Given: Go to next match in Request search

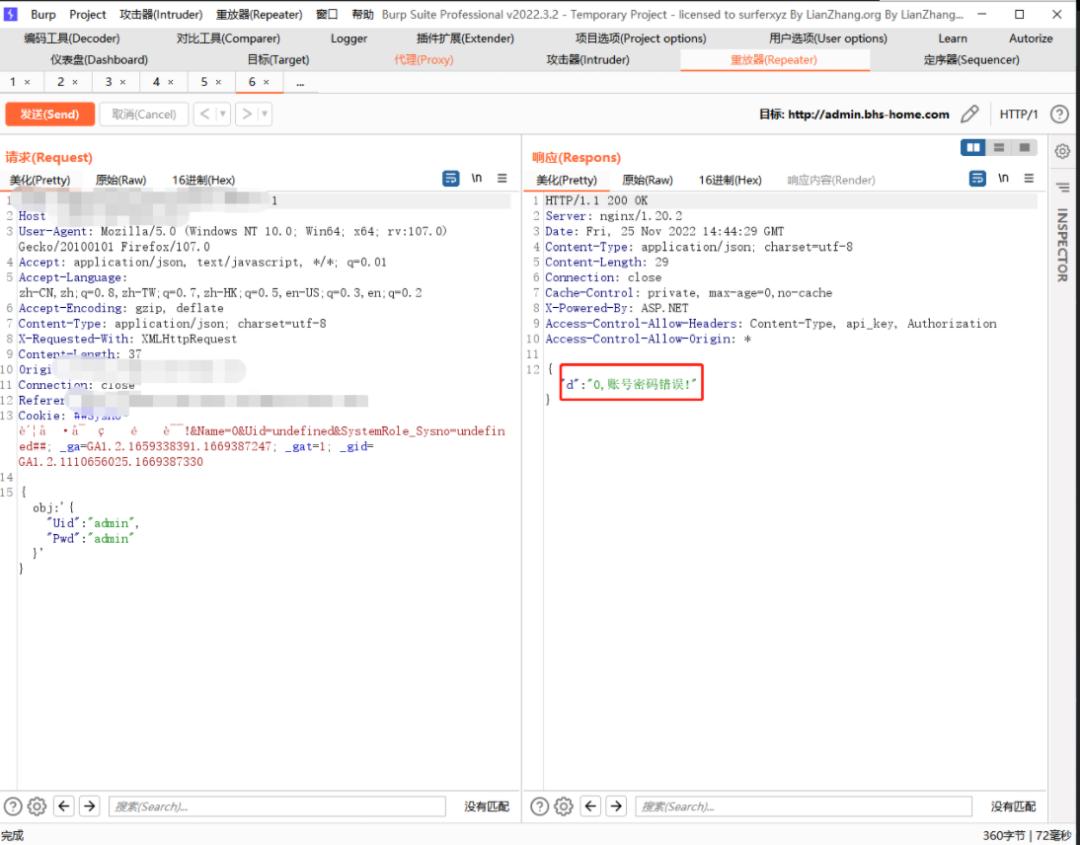Looking at the screenshot, I should tap(90, 806).
